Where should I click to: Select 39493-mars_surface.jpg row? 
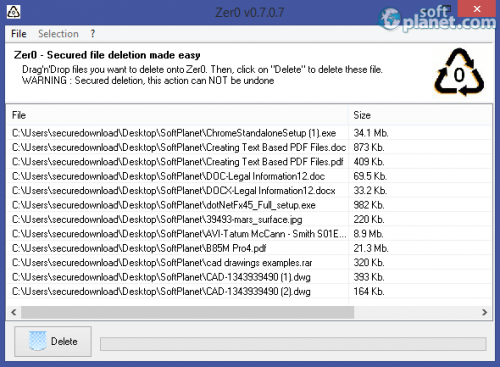(x=249, y=219)
